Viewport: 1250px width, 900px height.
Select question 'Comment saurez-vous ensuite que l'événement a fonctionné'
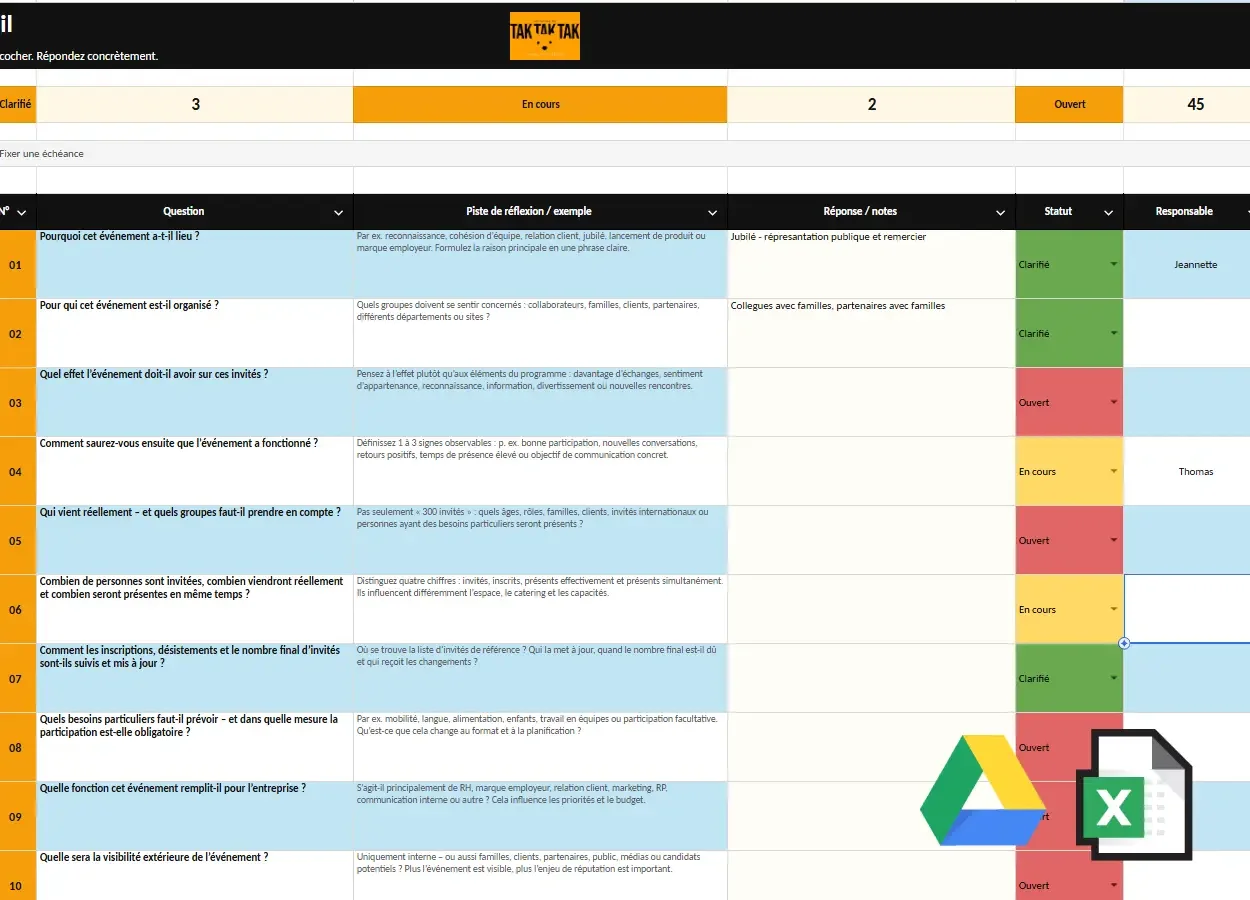[x=178, y=443]
